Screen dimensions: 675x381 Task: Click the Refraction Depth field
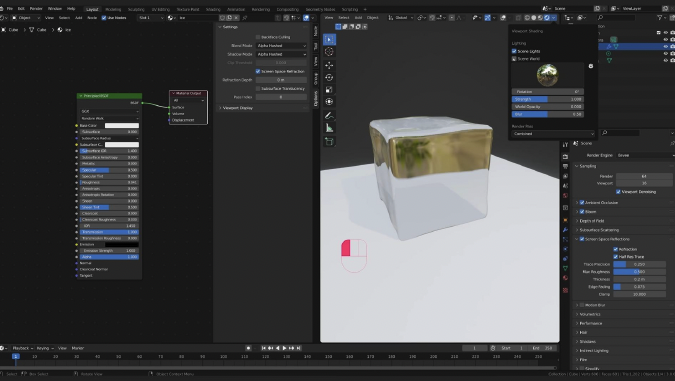click(x=281, y=80)
